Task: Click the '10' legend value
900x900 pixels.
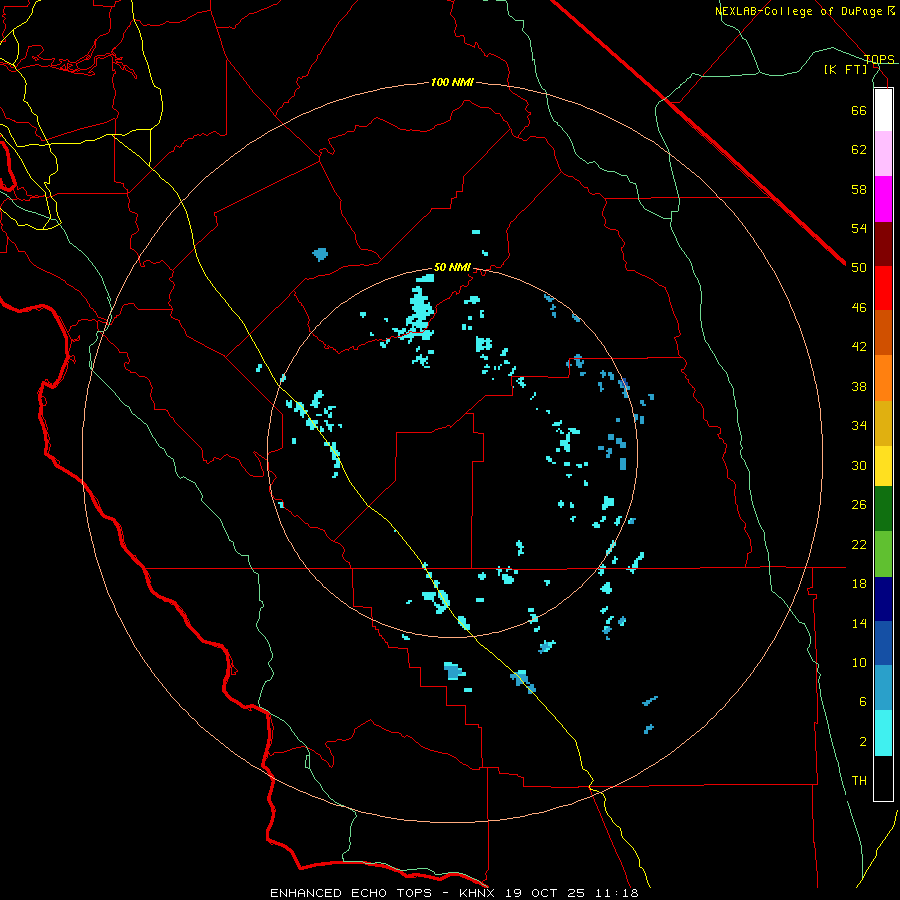Action: [x=859, y=662]
